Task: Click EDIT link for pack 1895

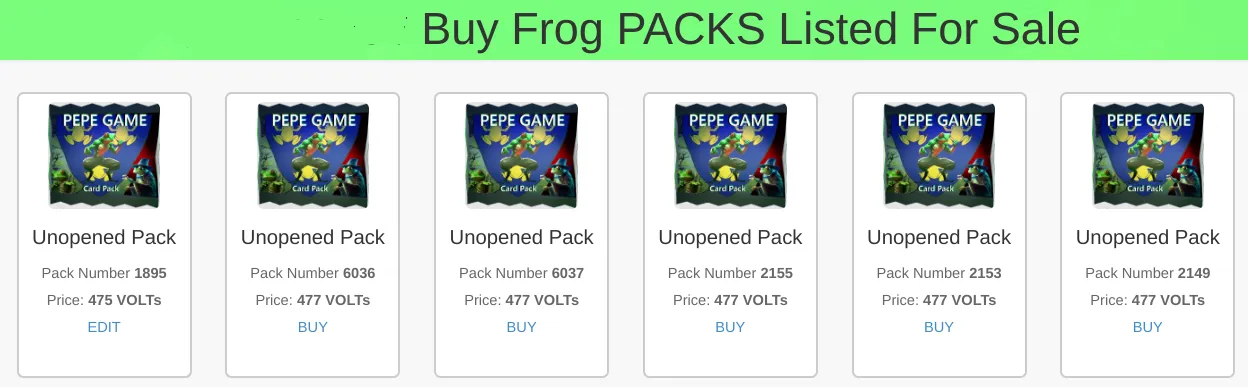Action: [104, 327]
